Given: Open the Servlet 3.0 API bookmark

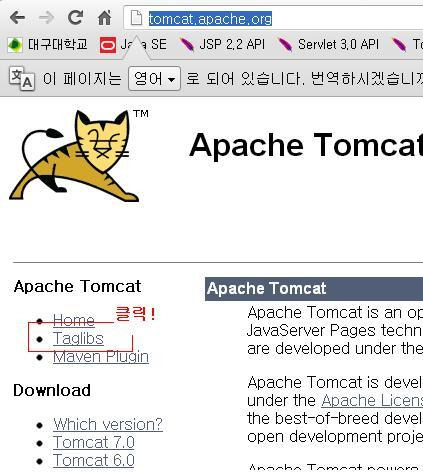Looking at the screenshot, I should [328, 44].
